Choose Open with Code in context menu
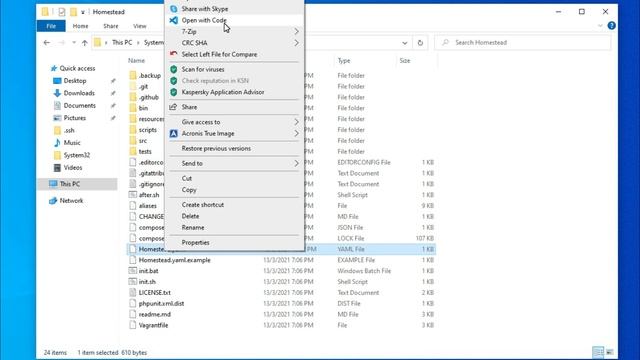Image resolution: width=640 pixels, height=360 pixels. 235,20
